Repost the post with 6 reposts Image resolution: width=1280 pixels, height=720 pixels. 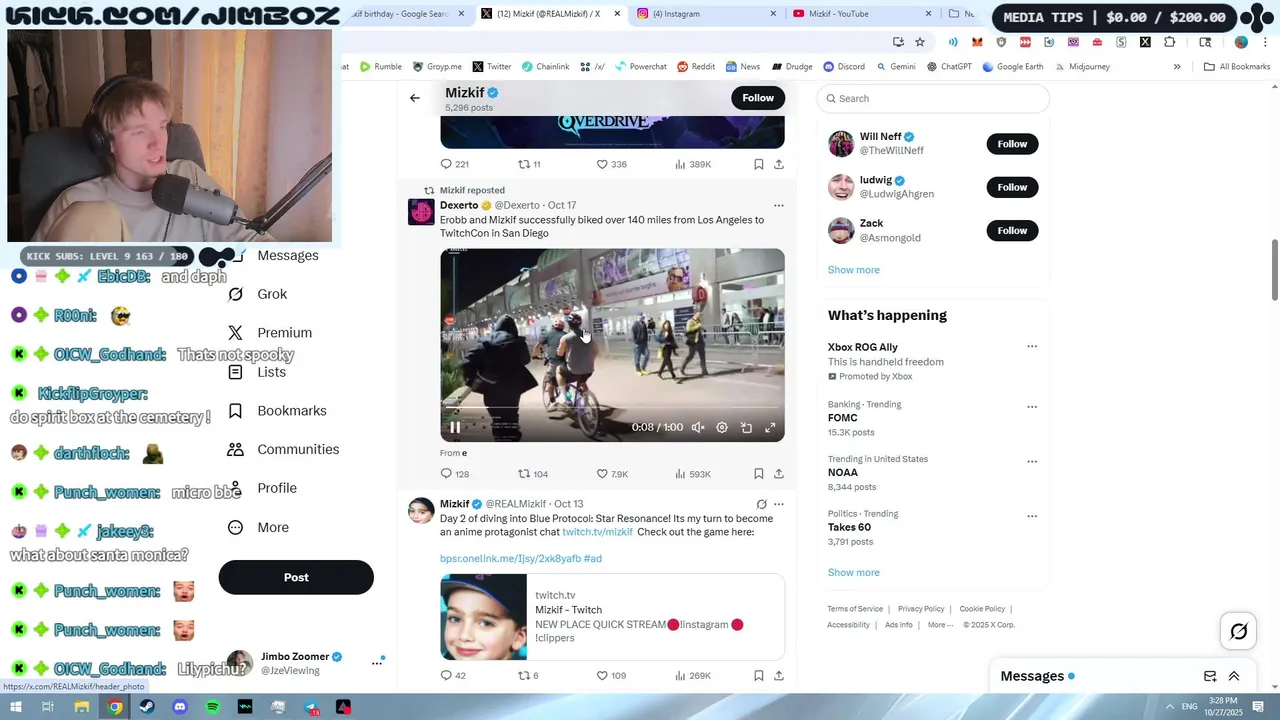click(x=528, y=676)
